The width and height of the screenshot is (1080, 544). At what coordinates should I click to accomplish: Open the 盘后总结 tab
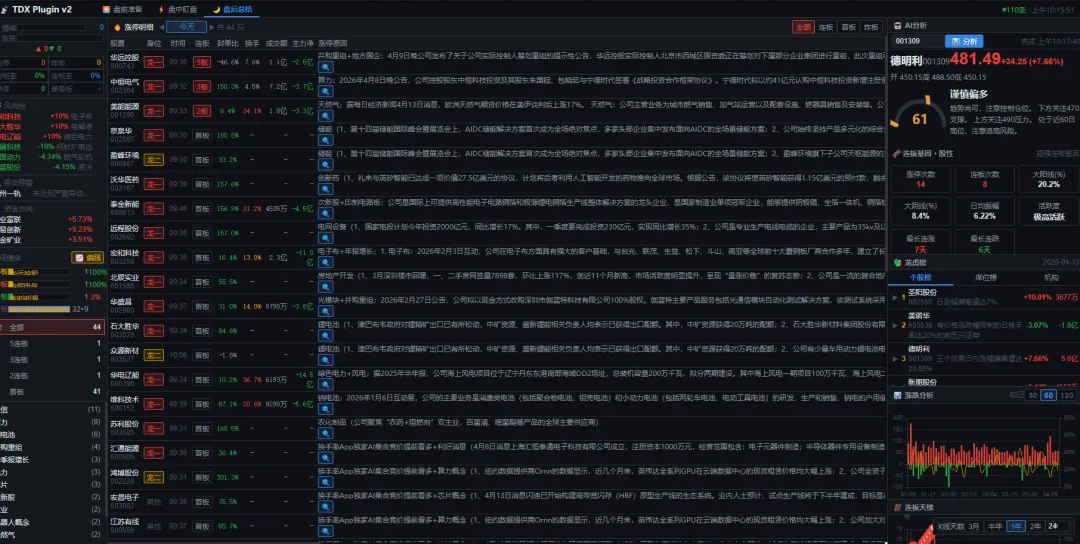pyautogui.click(x=232, y=10)
